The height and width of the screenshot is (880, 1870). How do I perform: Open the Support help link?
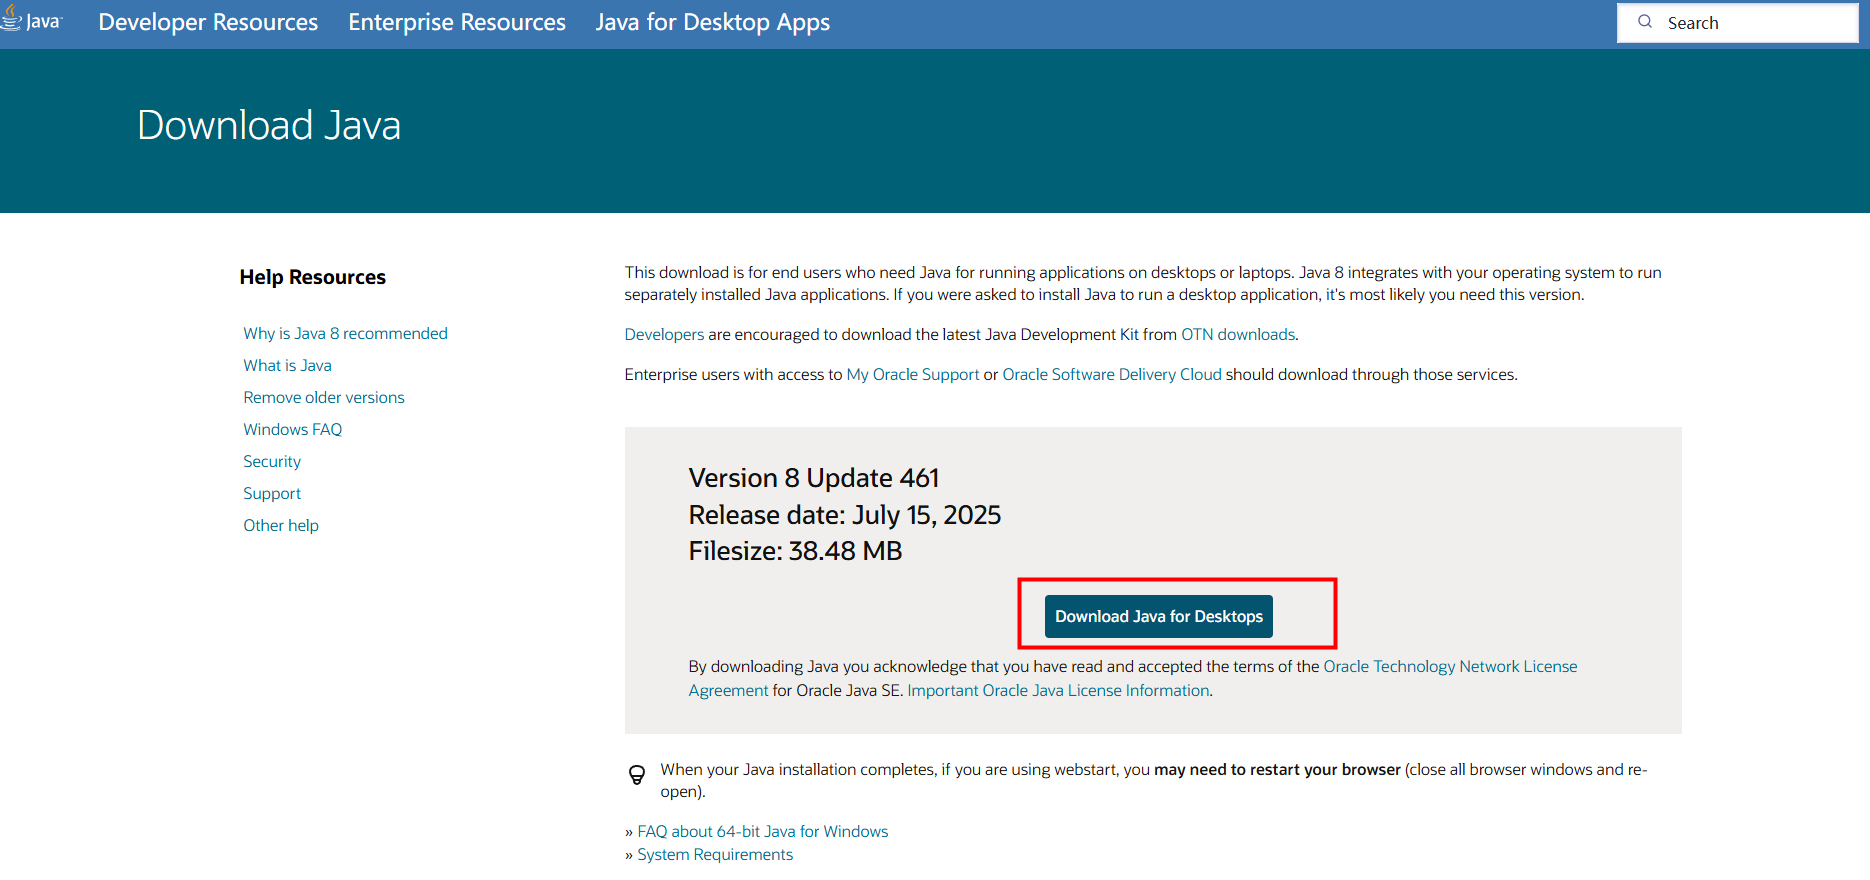tap(272, 493)
